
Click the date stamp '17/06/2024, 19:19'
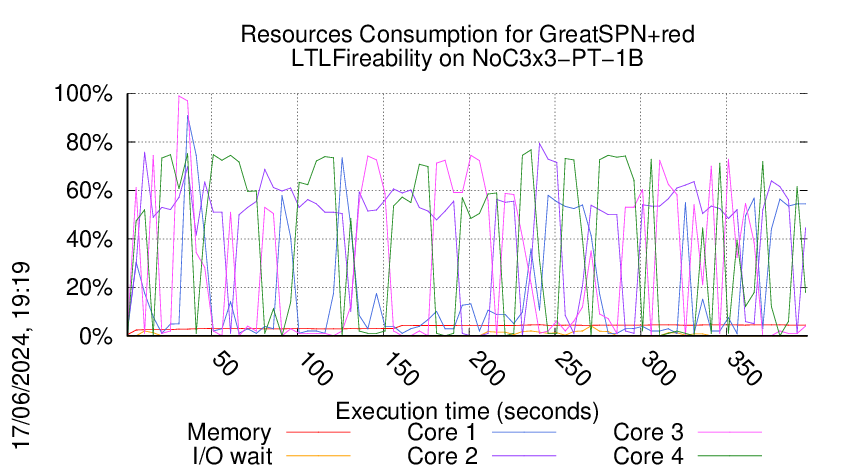pyautogui.click(x=22, y=356)
